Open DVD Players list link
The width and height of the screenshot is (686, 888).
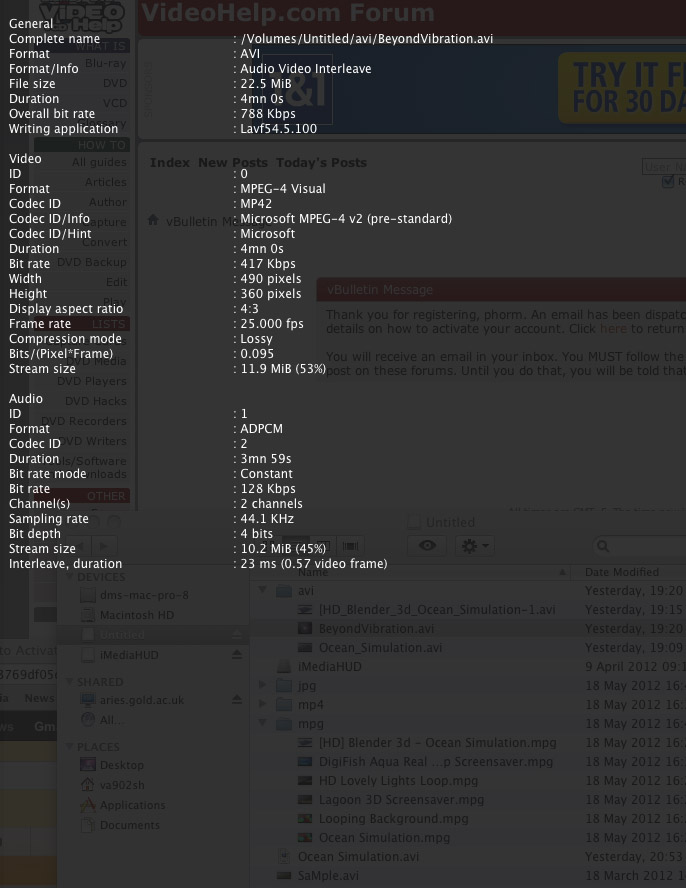[92, 381]
